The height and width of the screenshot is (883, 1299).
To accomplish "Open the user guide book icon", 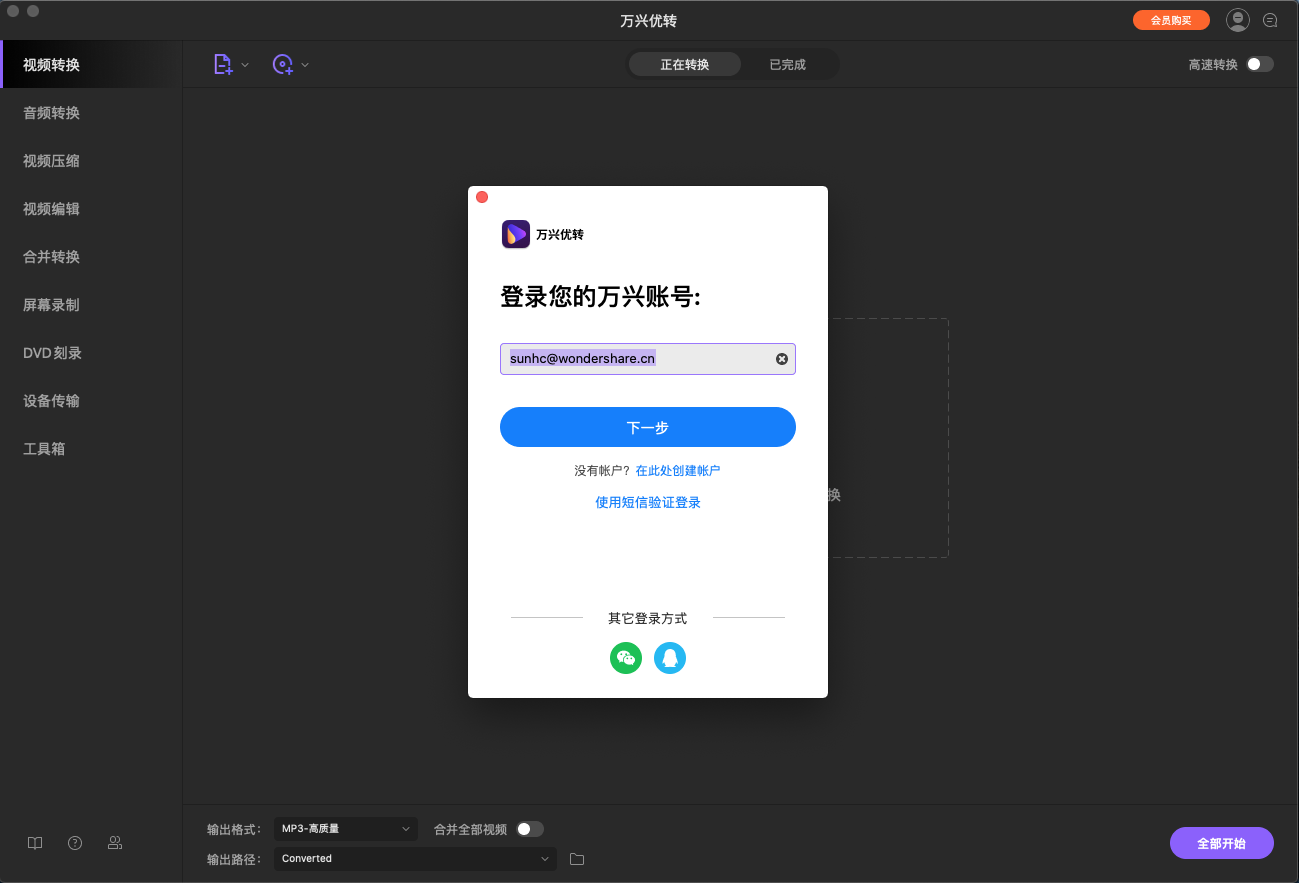I will 35,843.
